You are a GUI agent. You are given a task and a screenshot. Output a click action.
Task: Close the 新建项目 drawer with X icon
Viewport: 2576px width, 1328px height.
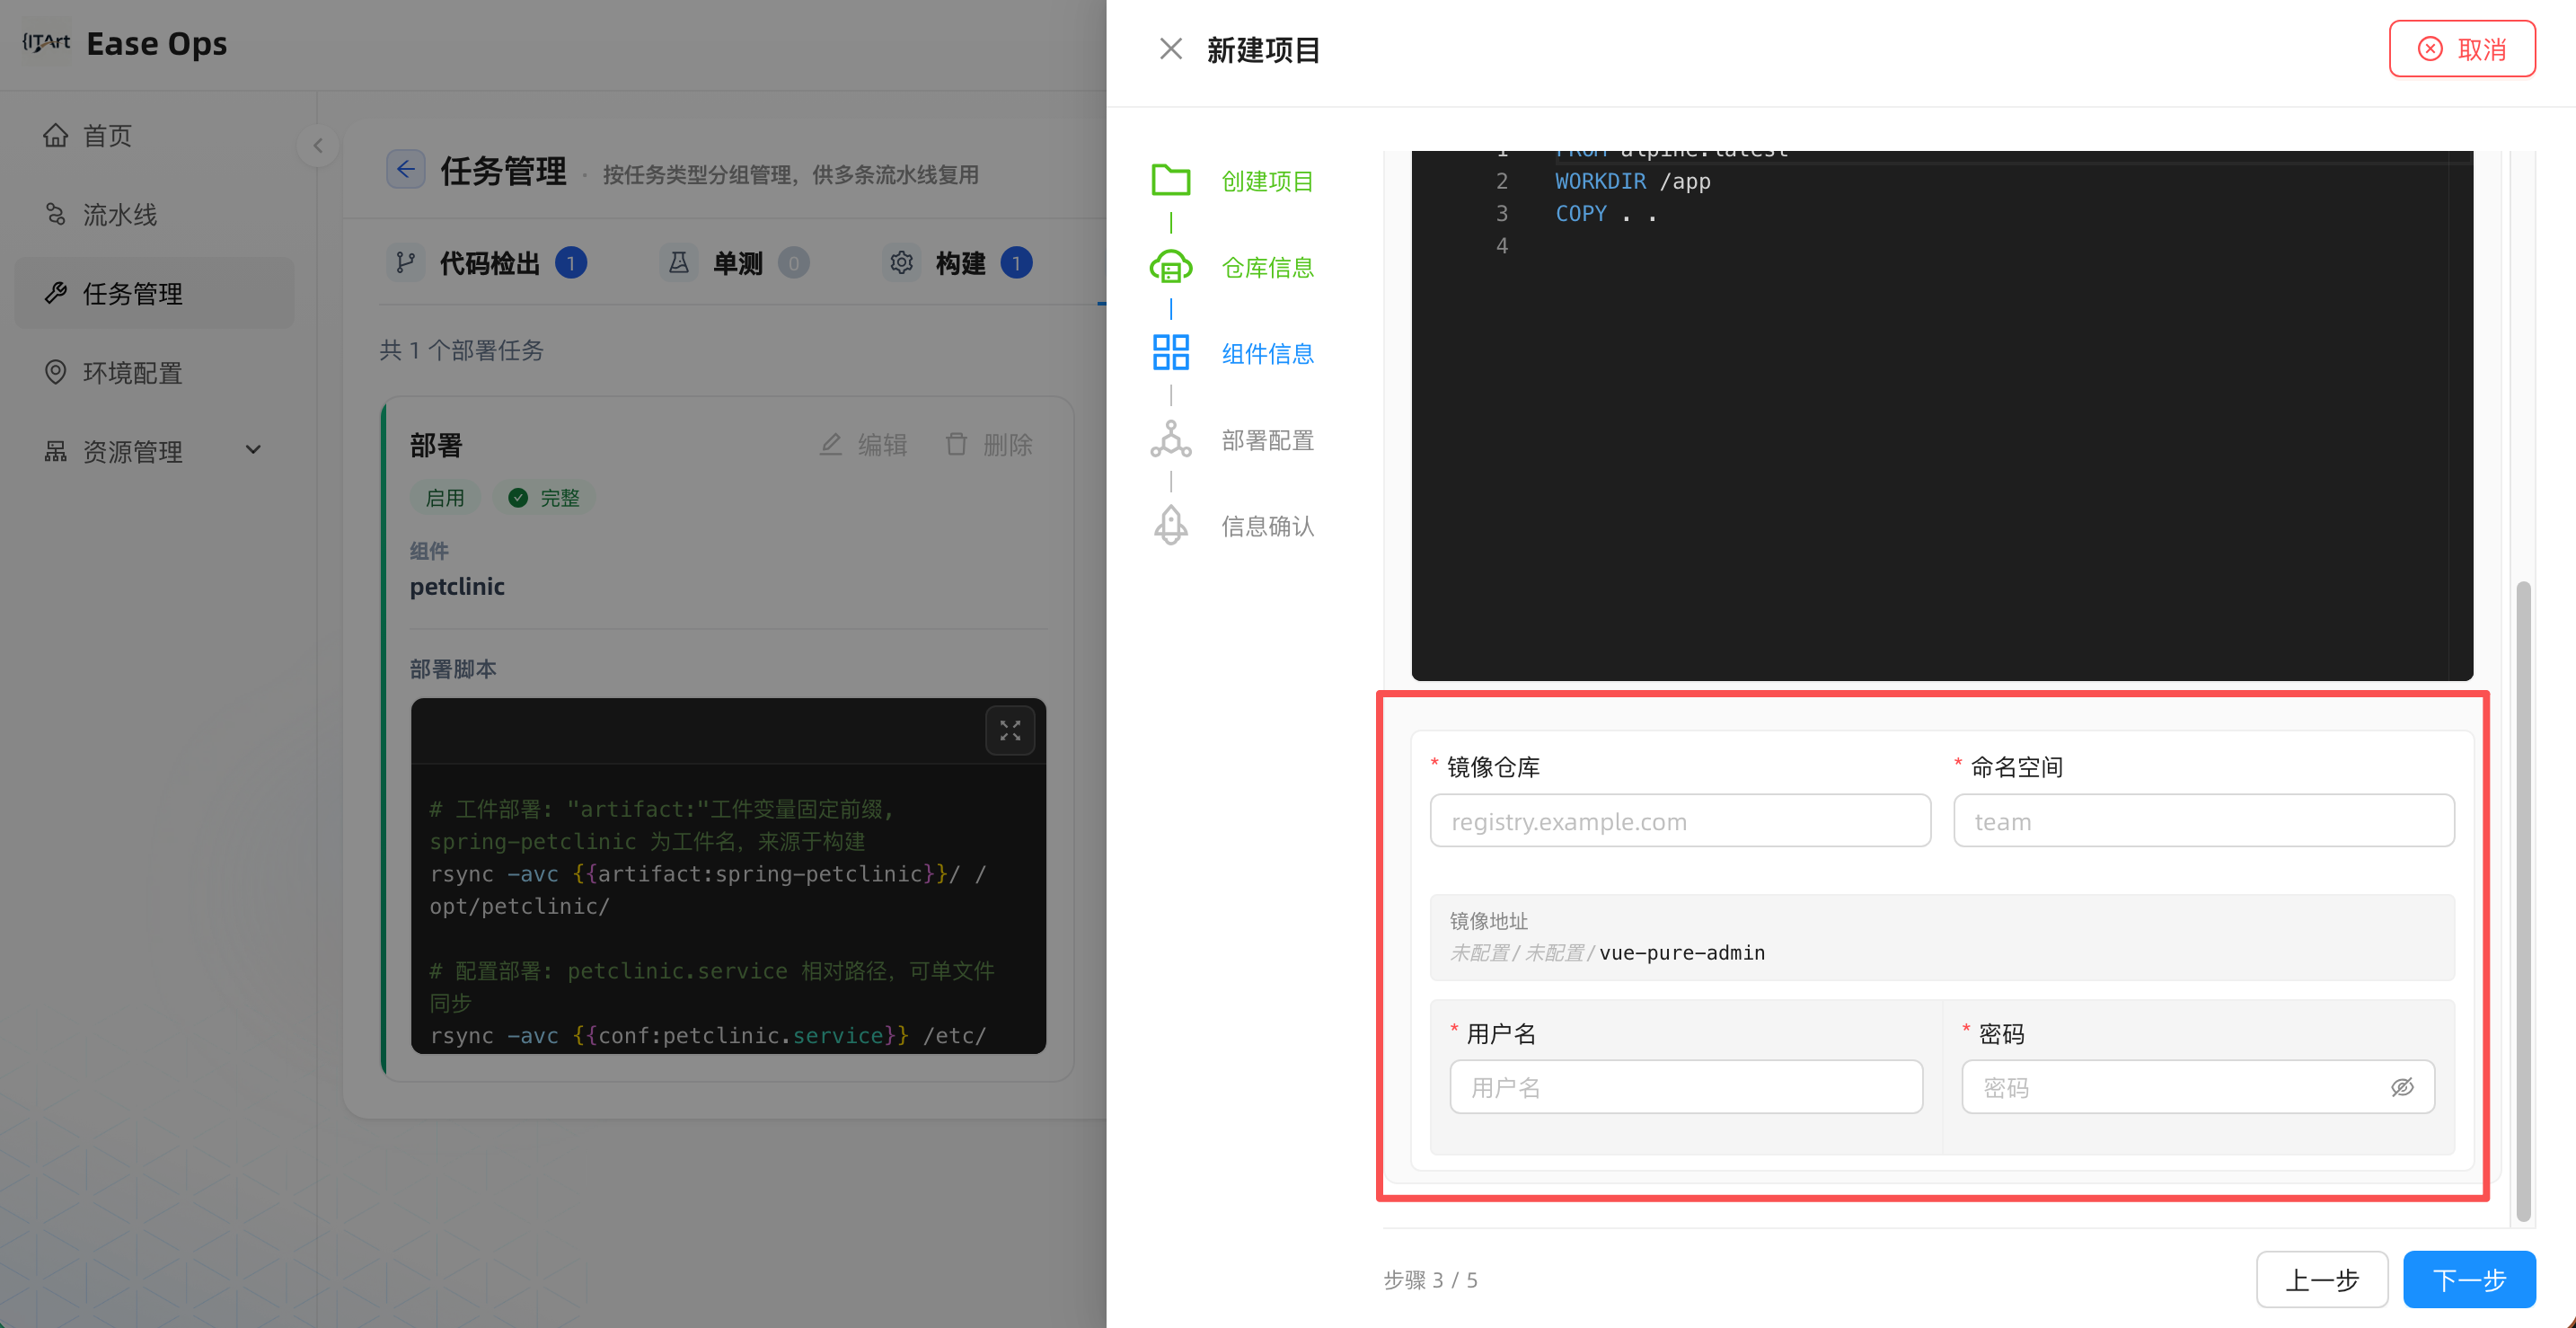1171,49
